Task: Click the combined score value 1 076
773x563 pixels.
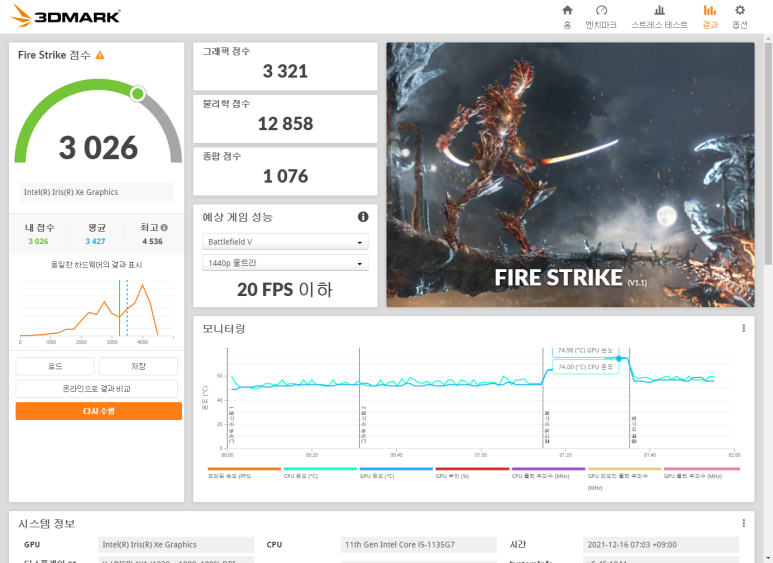Action: [x=285, y=176]
